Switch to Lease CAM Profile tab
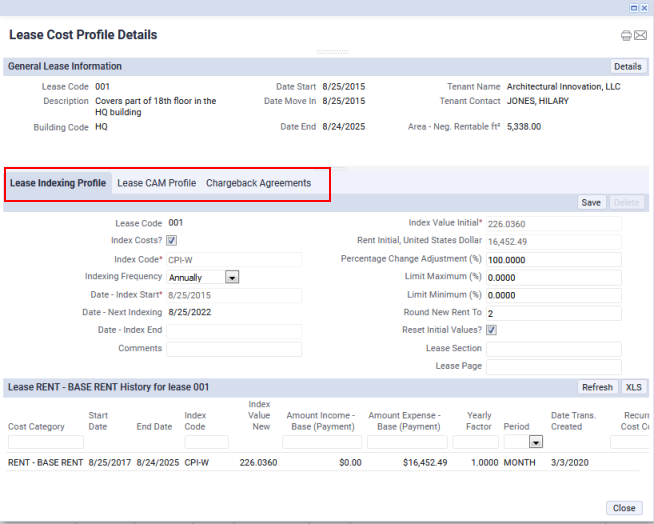The width and height of the screenshot is (654, 524). [x=156, y=183]
